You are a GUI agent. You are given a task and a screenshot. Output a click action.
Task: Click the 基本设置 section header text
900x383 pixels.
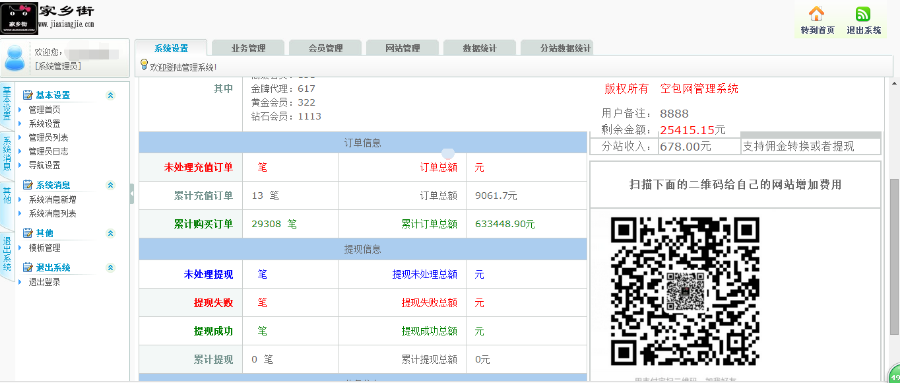(53, 95)
